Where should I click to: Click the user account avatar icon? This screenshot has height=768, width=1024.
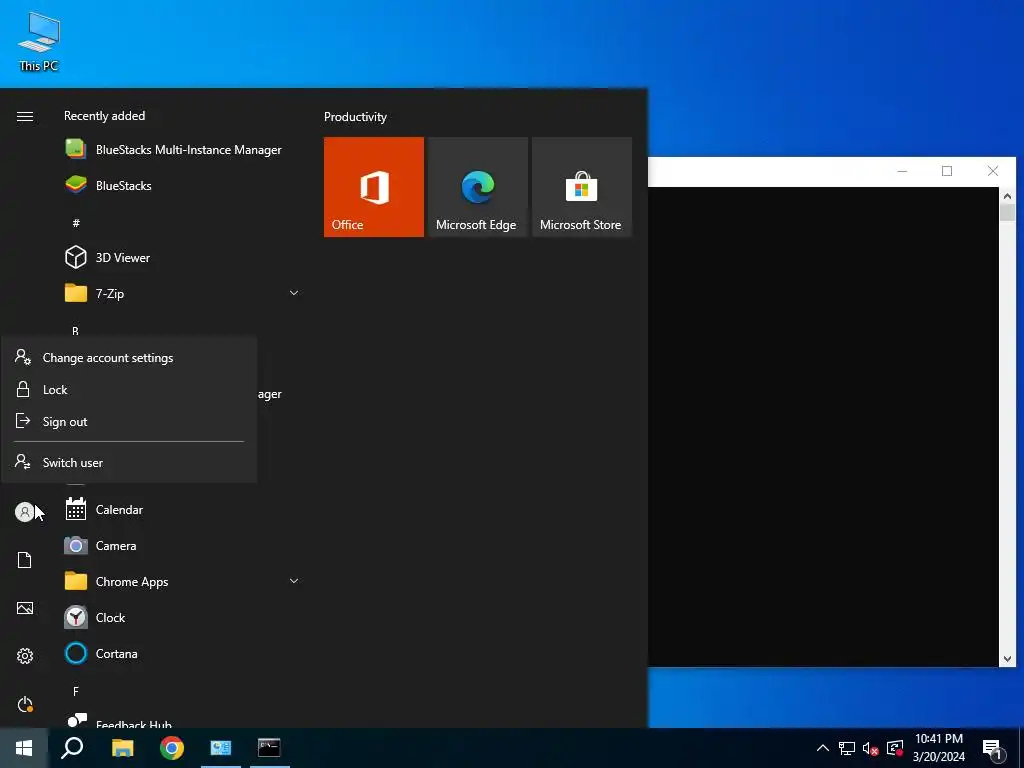24,512
